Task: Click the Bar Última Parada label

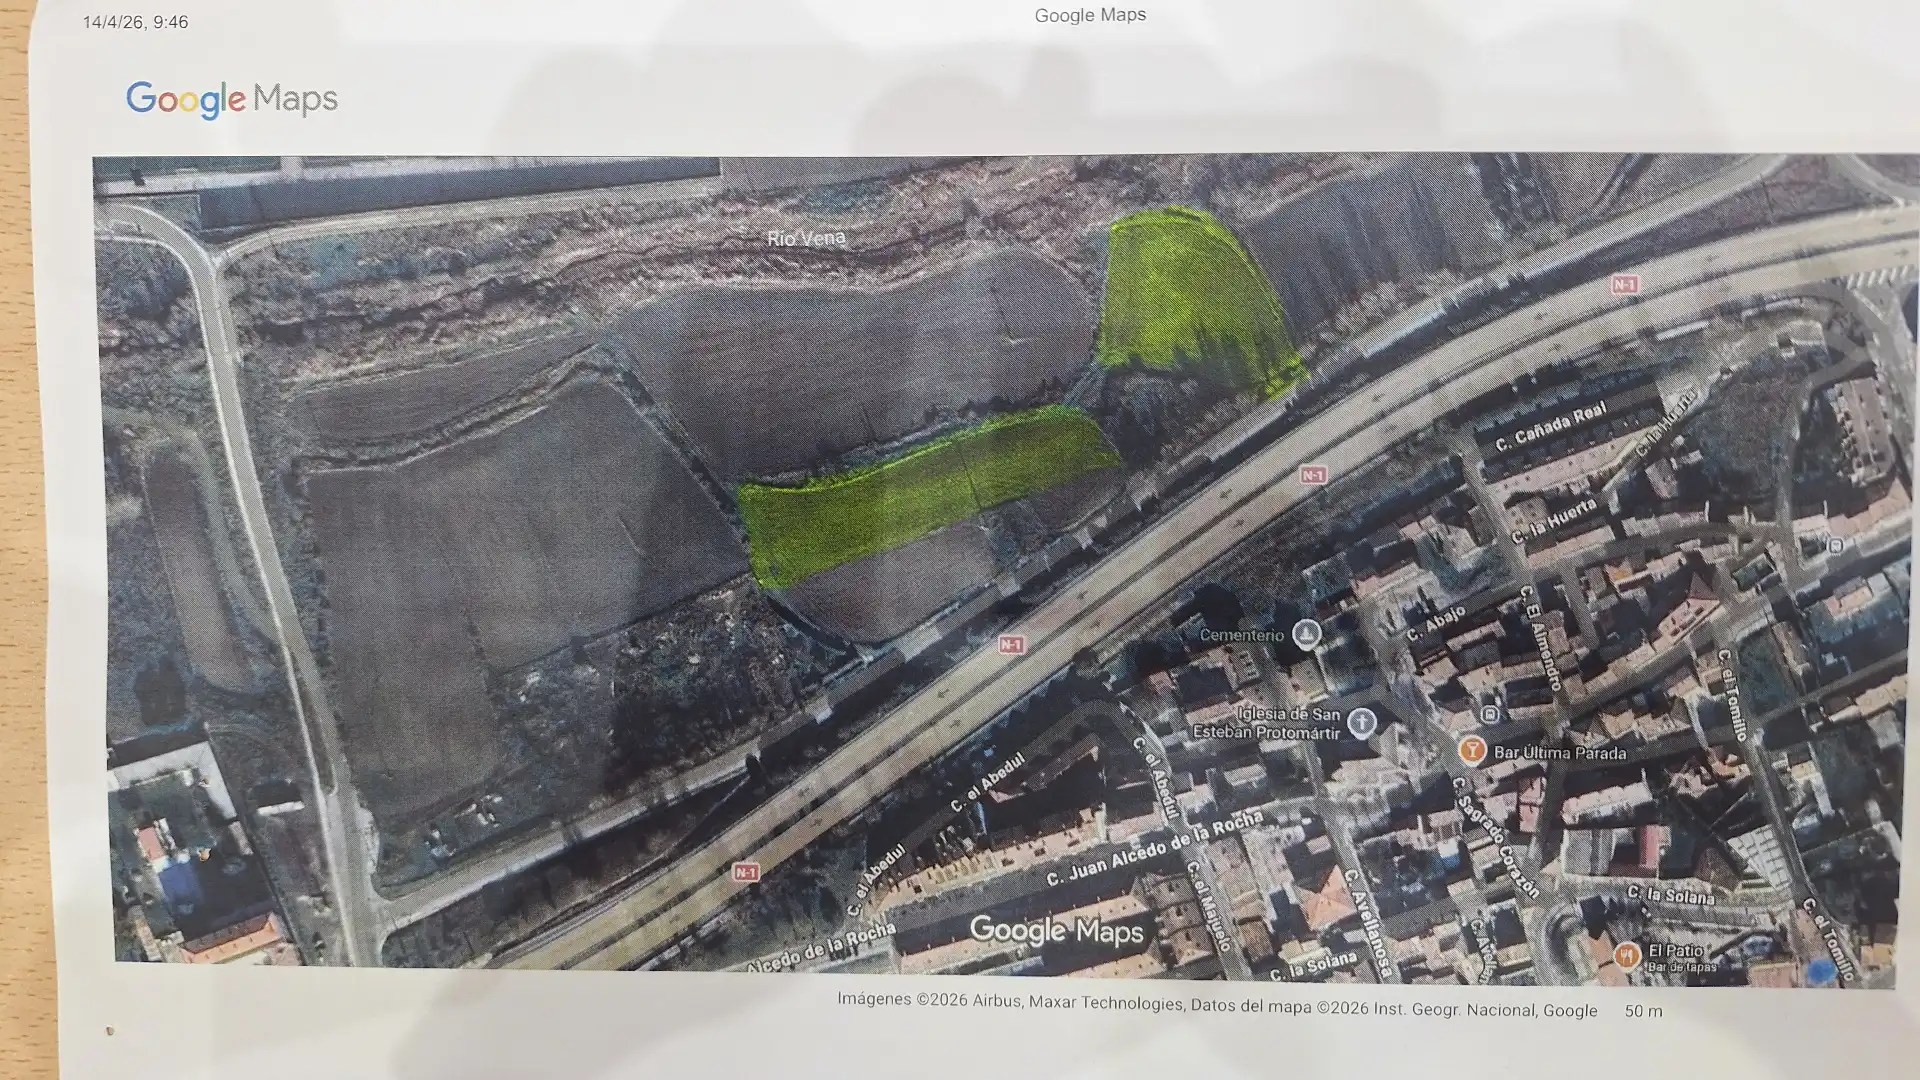Action: click(x=1559, y=753)
